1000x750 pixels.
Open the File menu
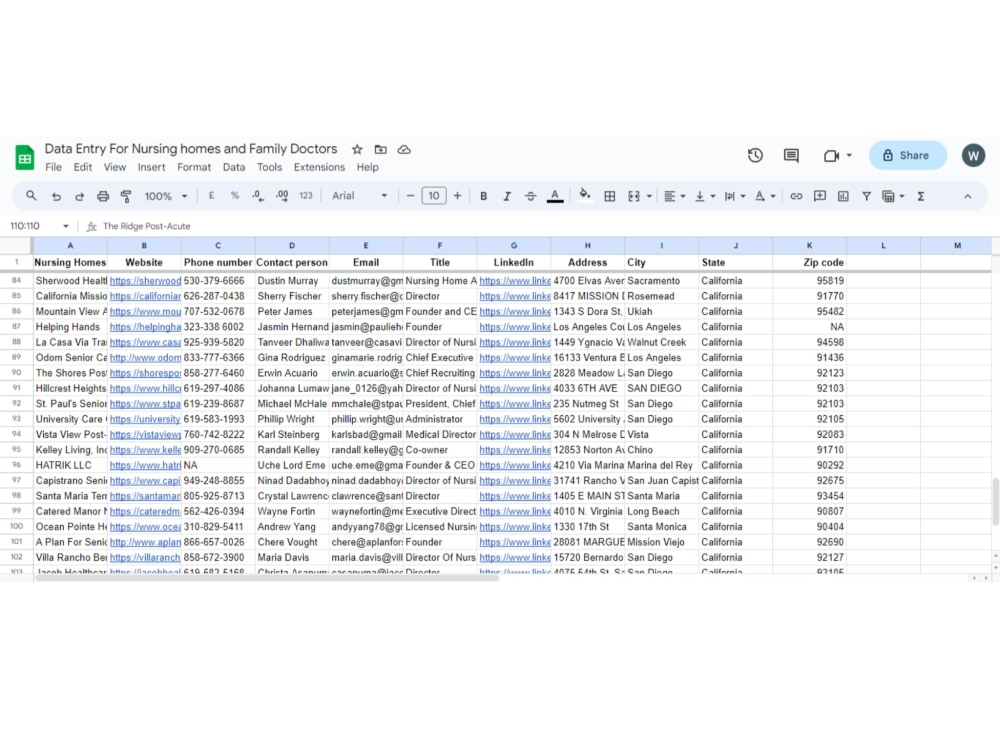[54, 167]
